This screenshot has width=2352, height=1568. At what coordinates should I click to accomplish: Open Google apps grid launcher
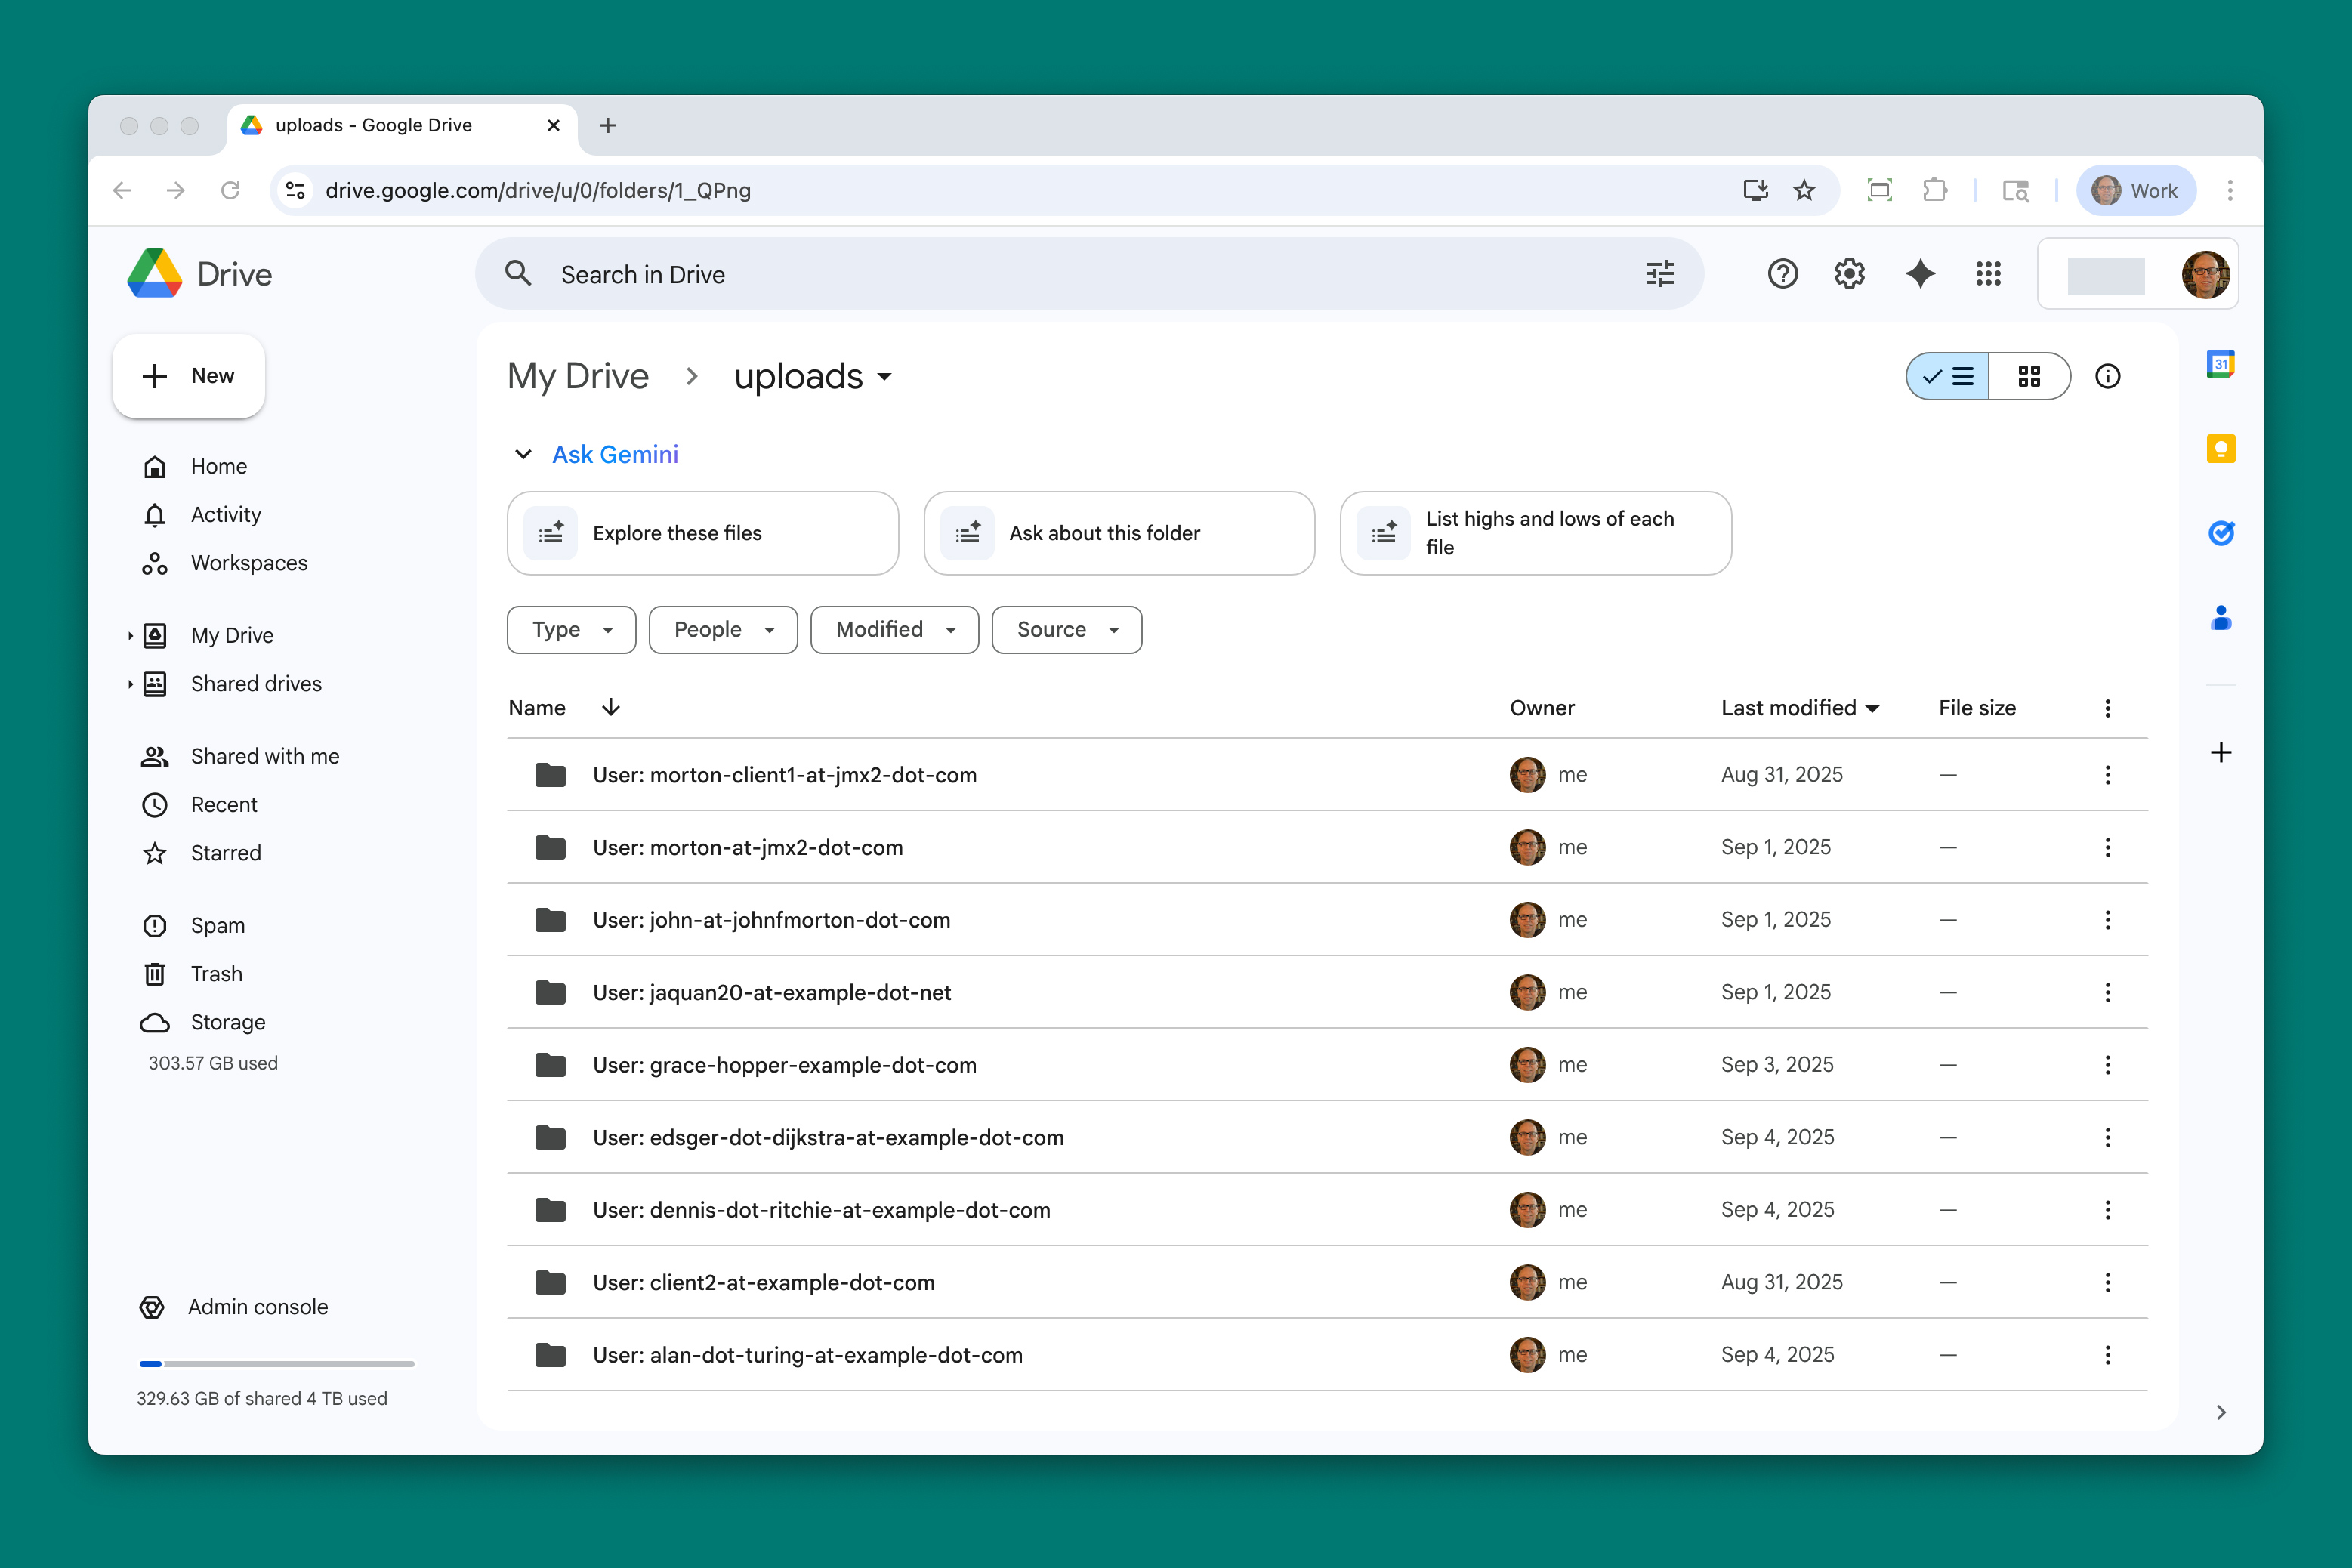1988,274
